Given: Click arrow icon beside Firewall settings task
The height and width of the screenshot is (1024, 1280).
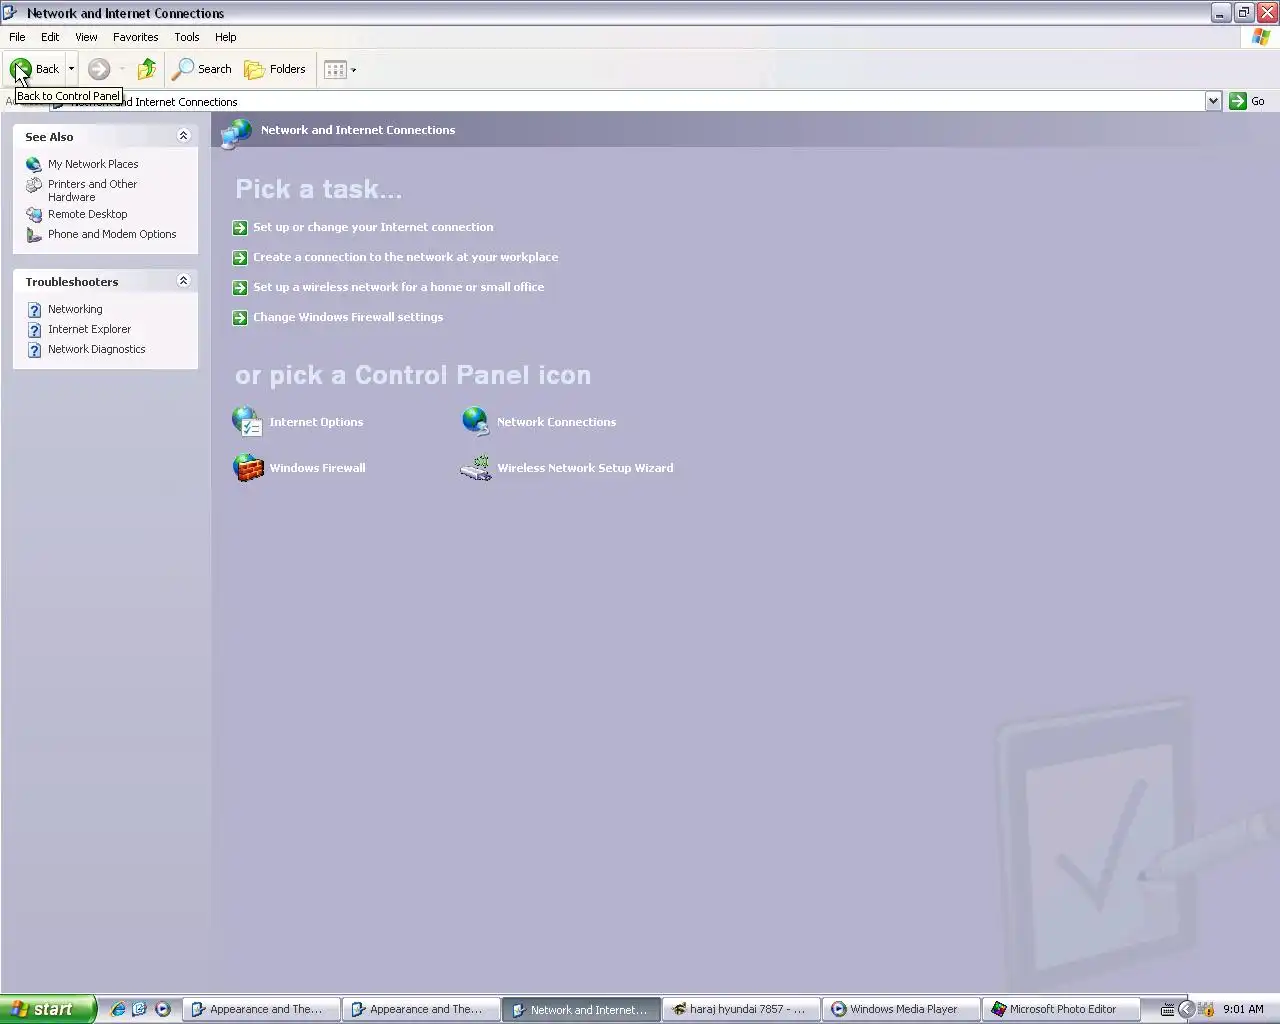Looking at the screenshot, I should (240, 318).
